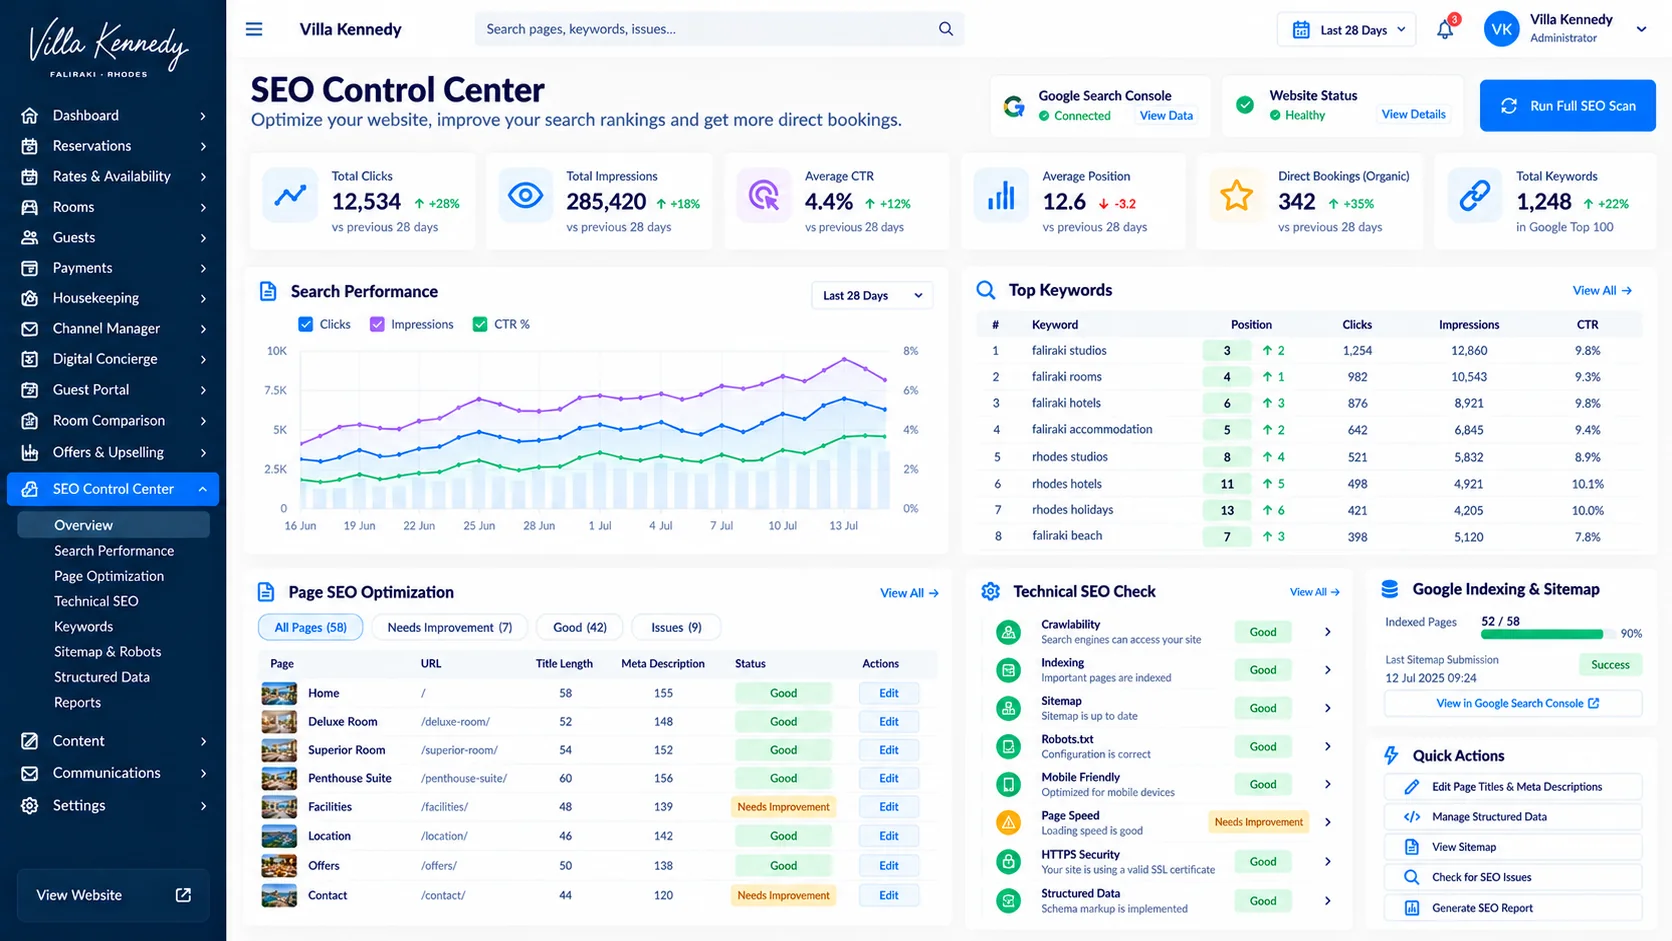Screen dimensions: 1672x941
Task: Click the Contact page thumbnail
Action: point(279,895)
